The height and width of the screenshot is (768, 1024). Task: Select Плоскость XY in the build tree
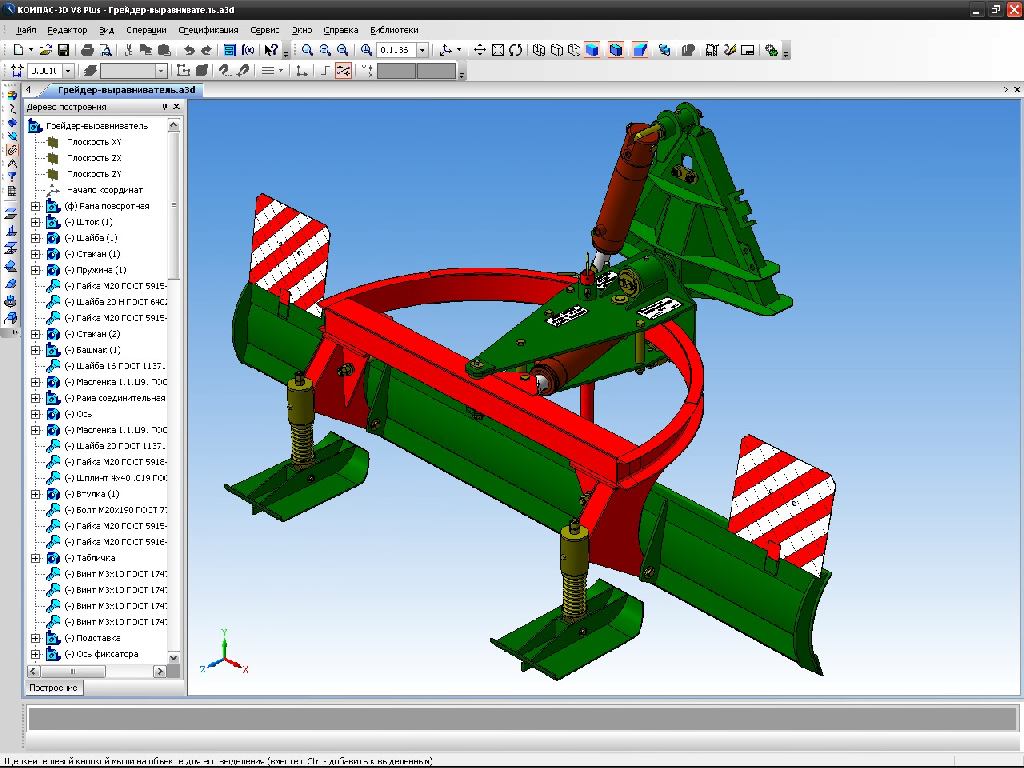(x=94, y=142)
